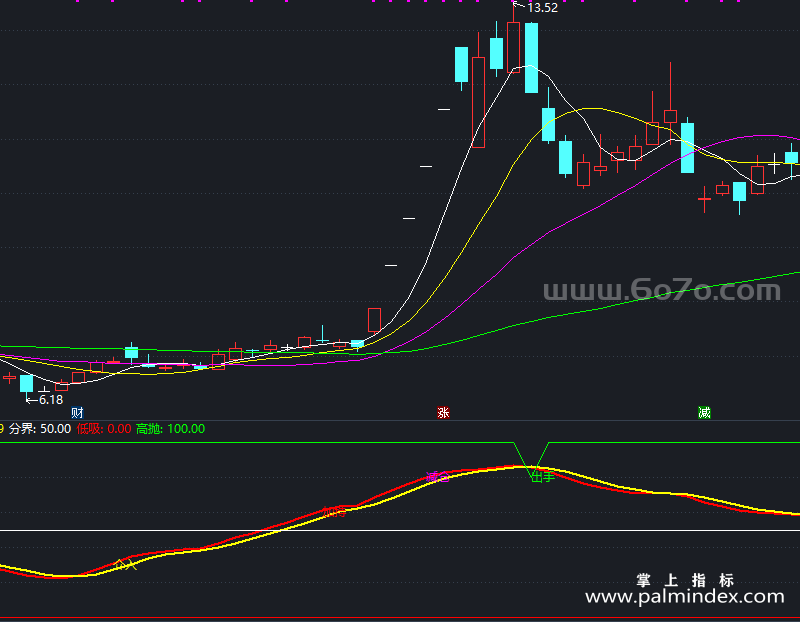Click the green 出手 signal label
This screenshot has height=622, width=800.
tap(543, 477)
